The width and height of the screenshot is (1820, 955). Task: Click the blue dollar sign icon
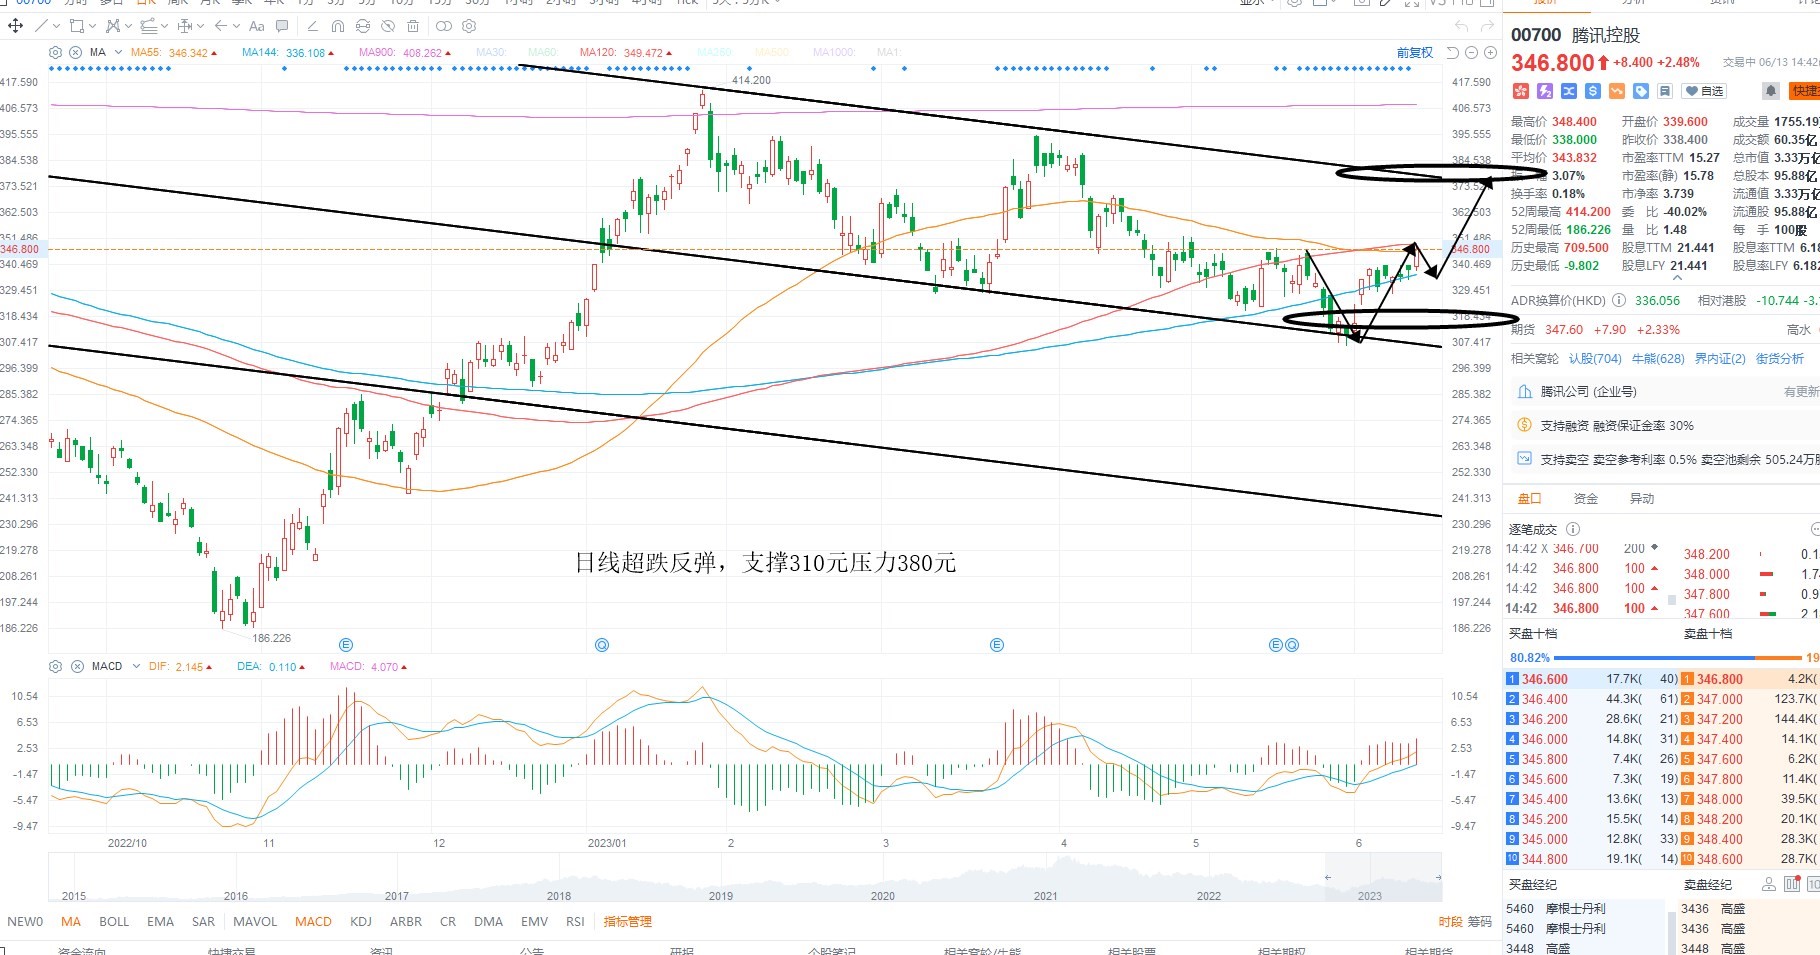click(1593, 91)
